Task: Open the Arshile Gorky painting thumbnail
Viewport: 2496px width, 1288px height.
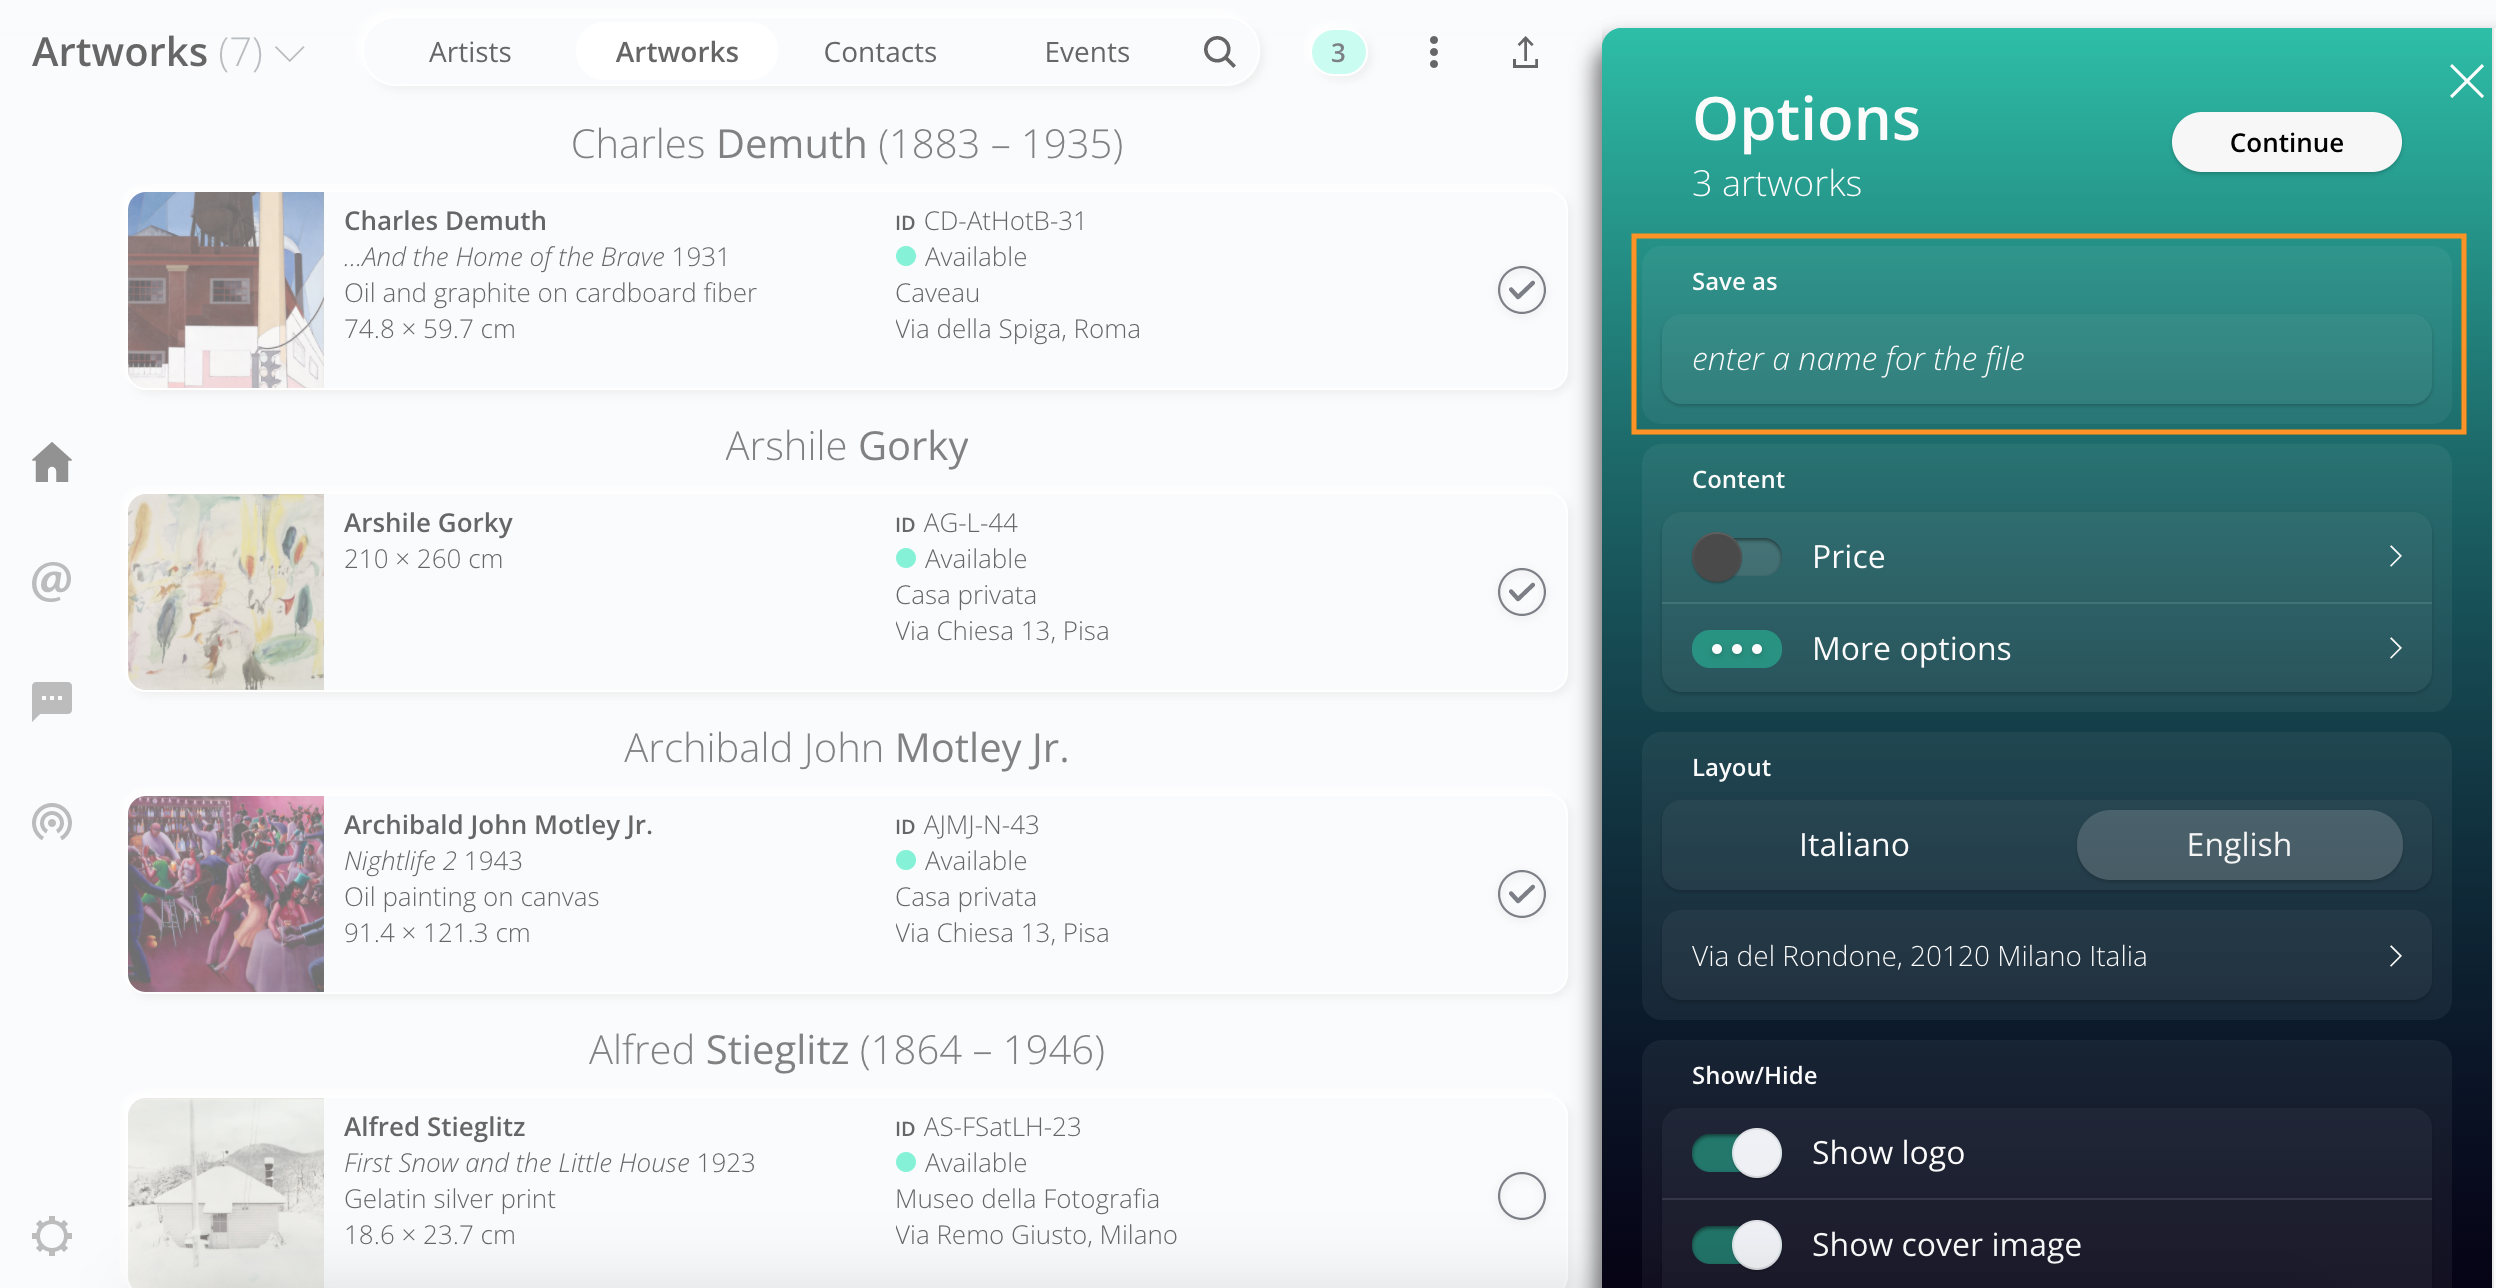Action: point(226,592)
